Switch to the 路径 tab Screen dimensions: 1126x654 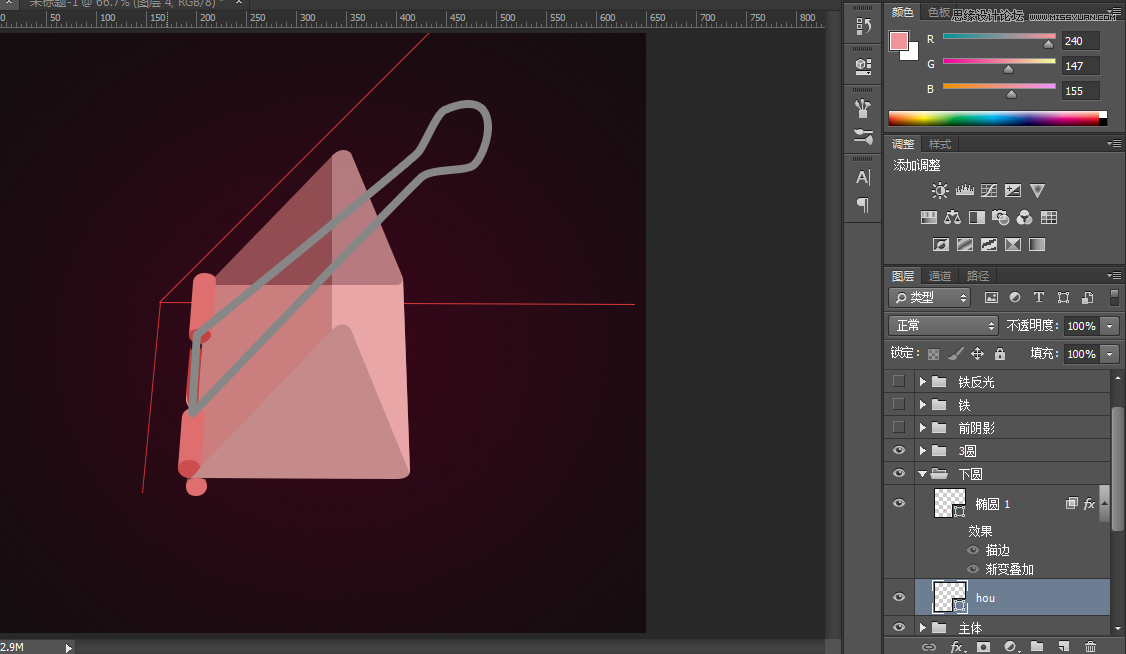coord(978,276)
